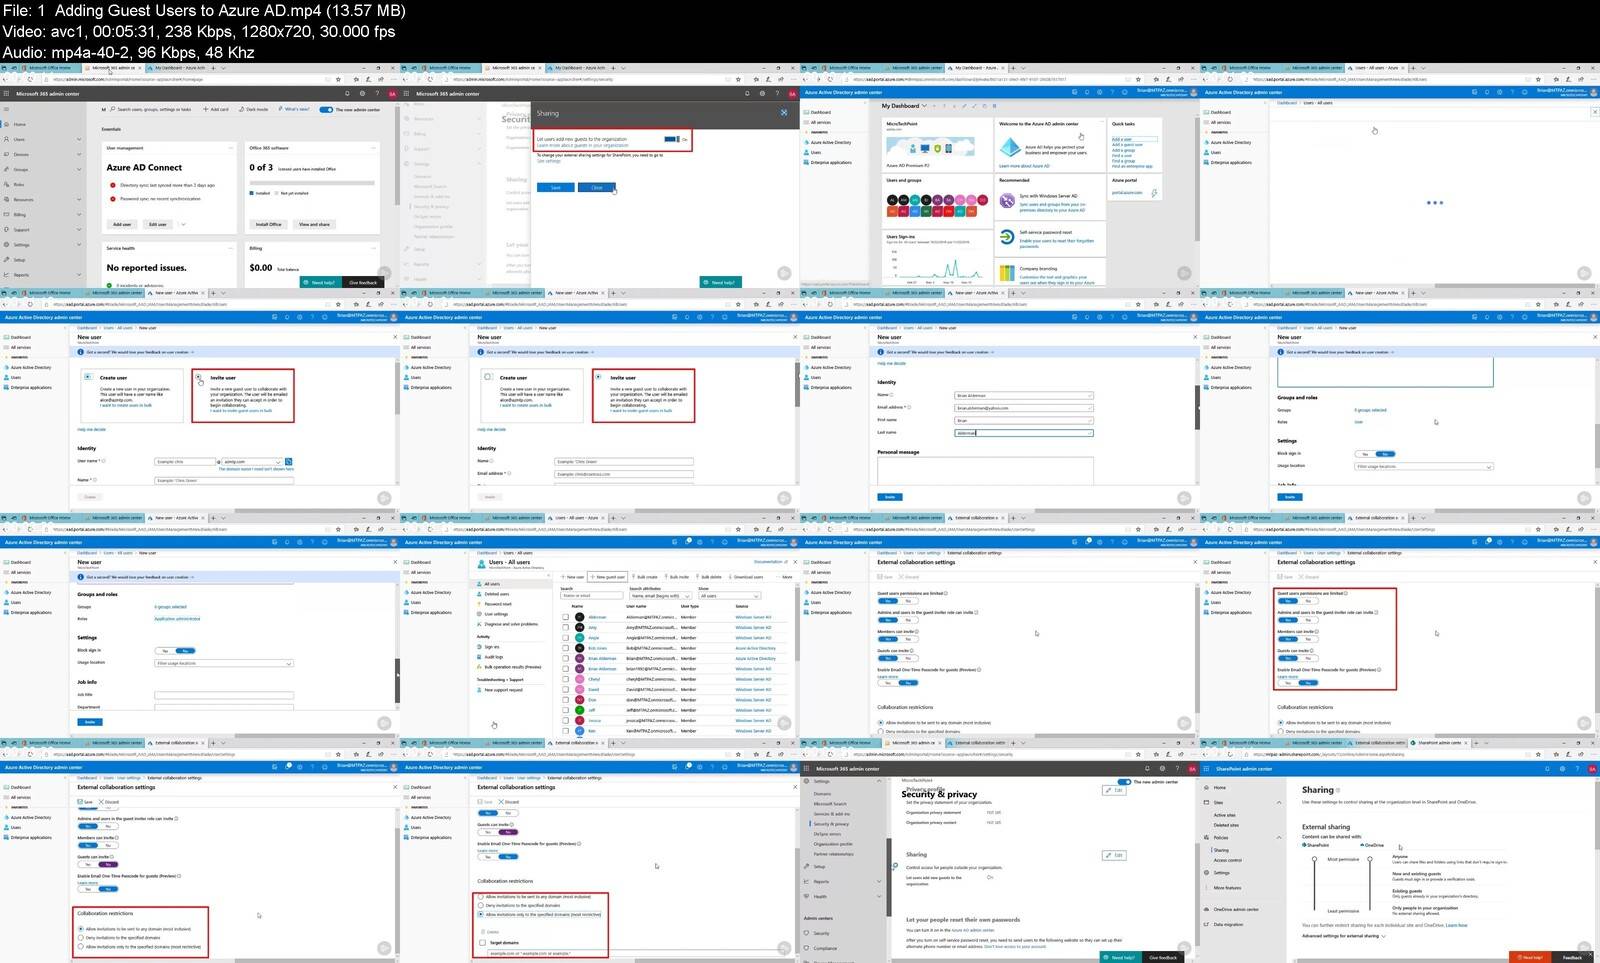
Task: Collapse the Policies section in SharePoint sidebar
Action: point(1279,837)
